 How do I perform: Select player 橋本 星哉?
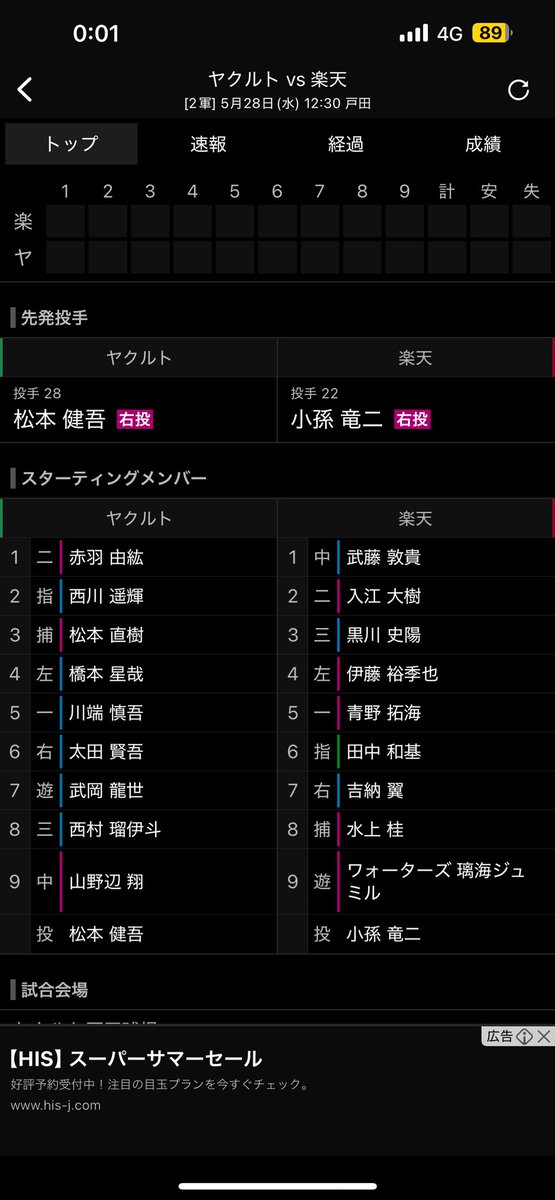(106, 674)
